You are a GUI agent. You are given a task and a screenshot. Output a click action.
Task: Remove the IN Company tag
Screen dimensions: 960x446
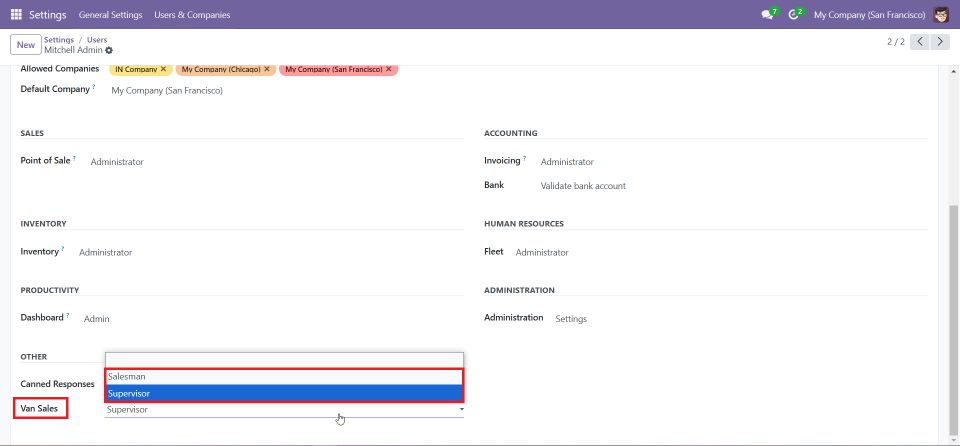(x=163, y=69)
